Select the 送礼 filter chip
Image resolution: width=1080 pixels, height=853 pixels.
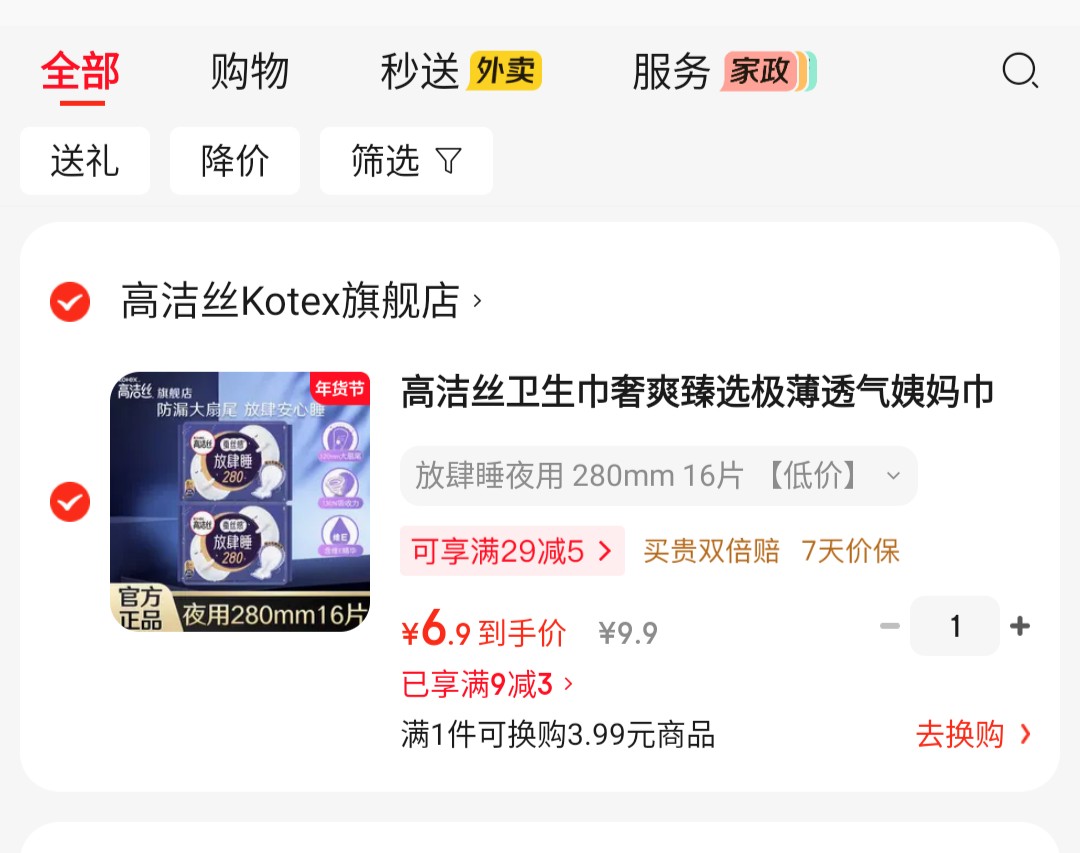click(85, 161)
